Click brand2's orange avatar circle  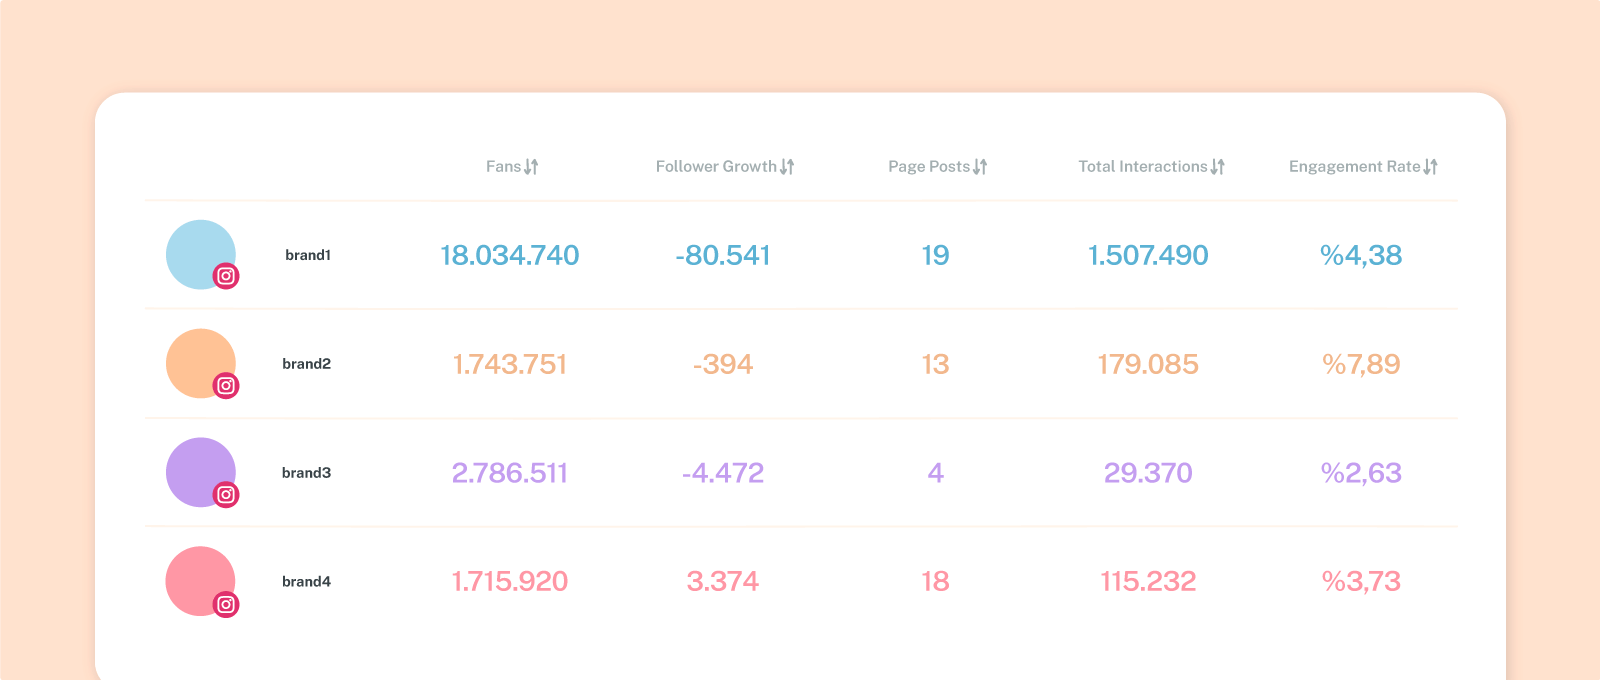coord(201,363)
